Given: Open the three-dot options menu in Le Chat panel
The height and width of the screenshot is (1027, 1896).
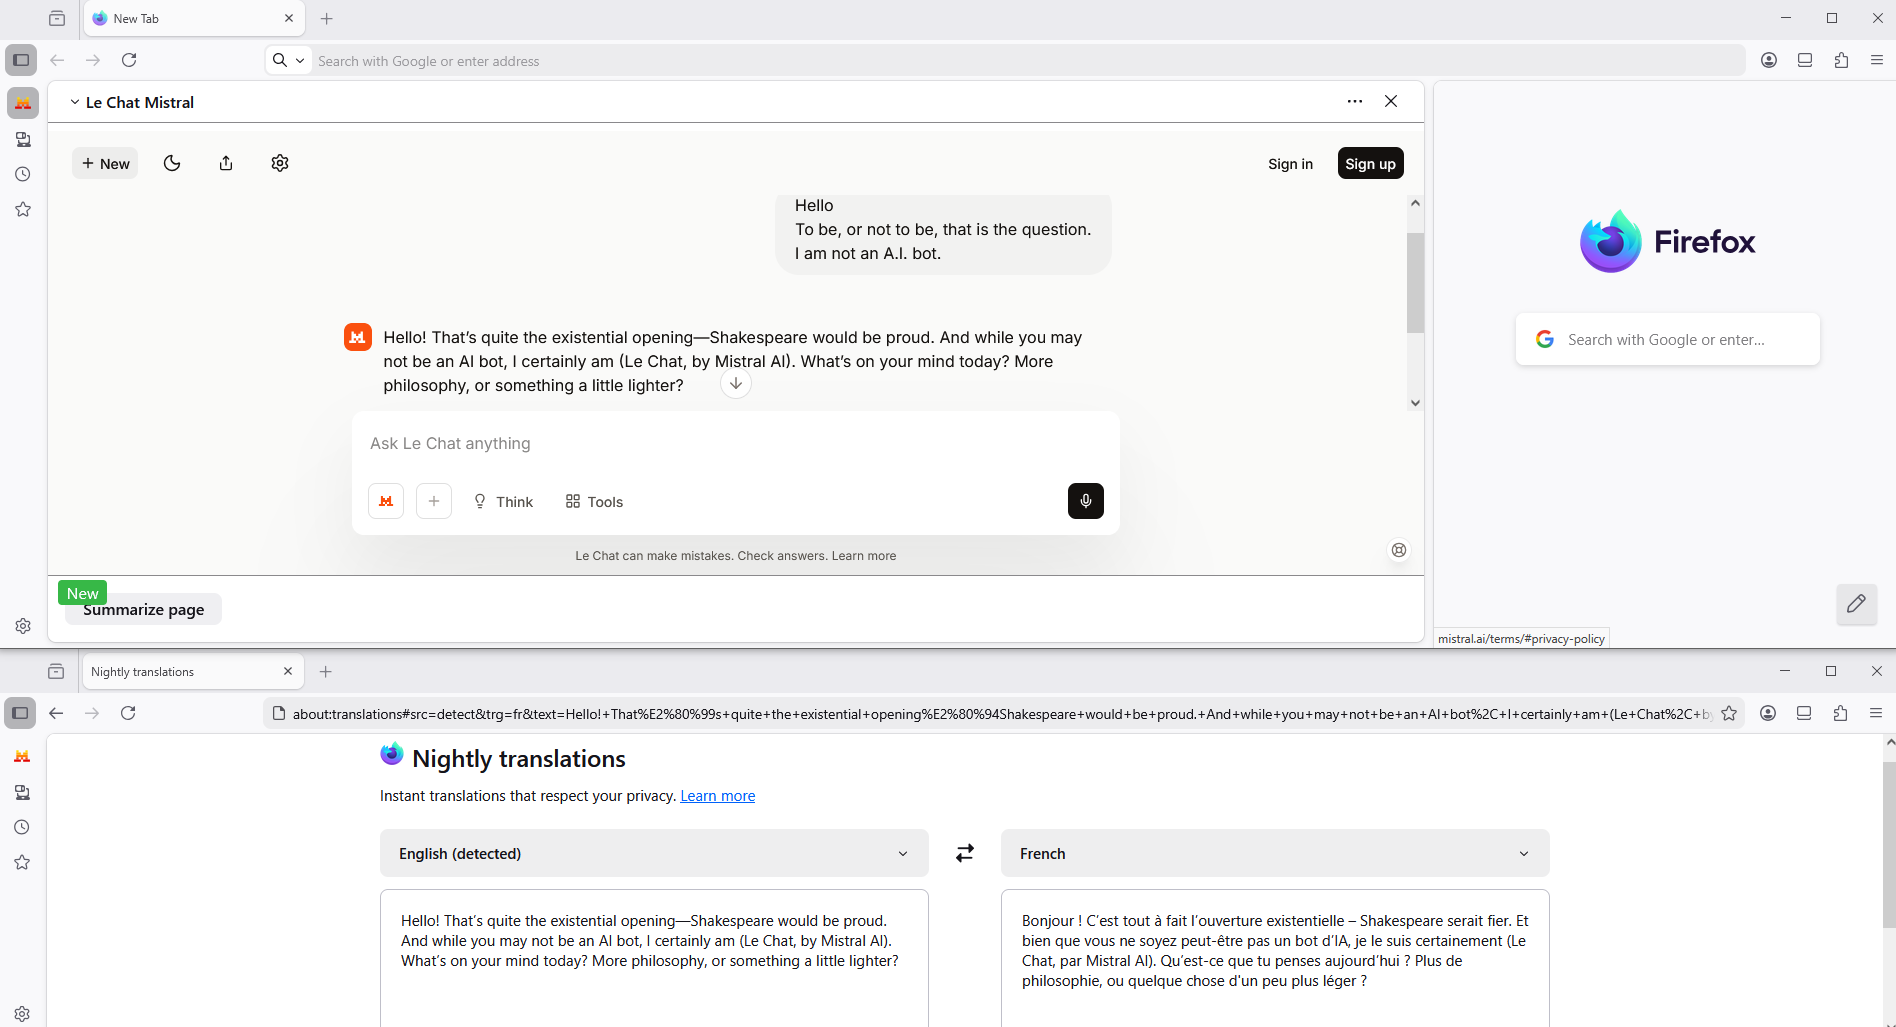Looking at the screenshot, I should point(1355,101).
